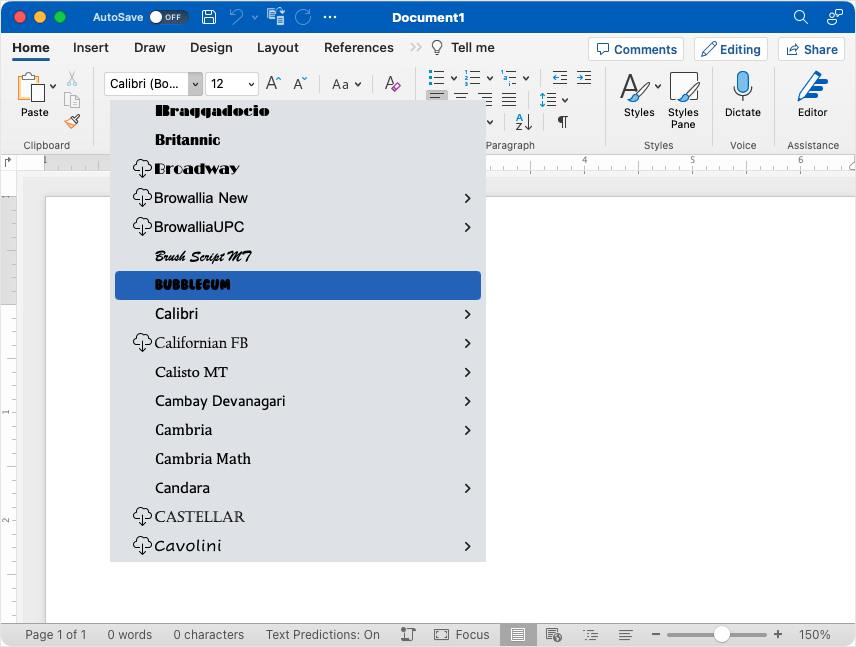Click the multilevel list icon

point(509,78)
